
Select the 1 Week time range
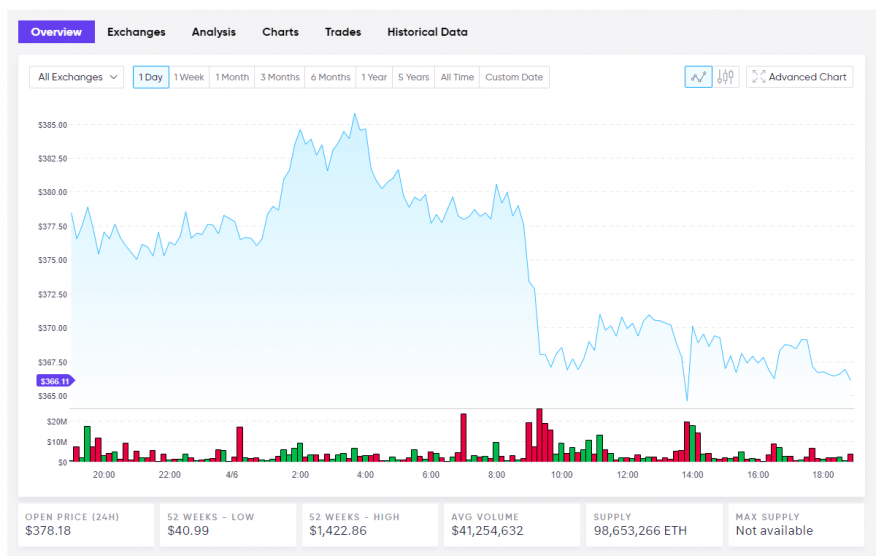(x=189, y=77)
